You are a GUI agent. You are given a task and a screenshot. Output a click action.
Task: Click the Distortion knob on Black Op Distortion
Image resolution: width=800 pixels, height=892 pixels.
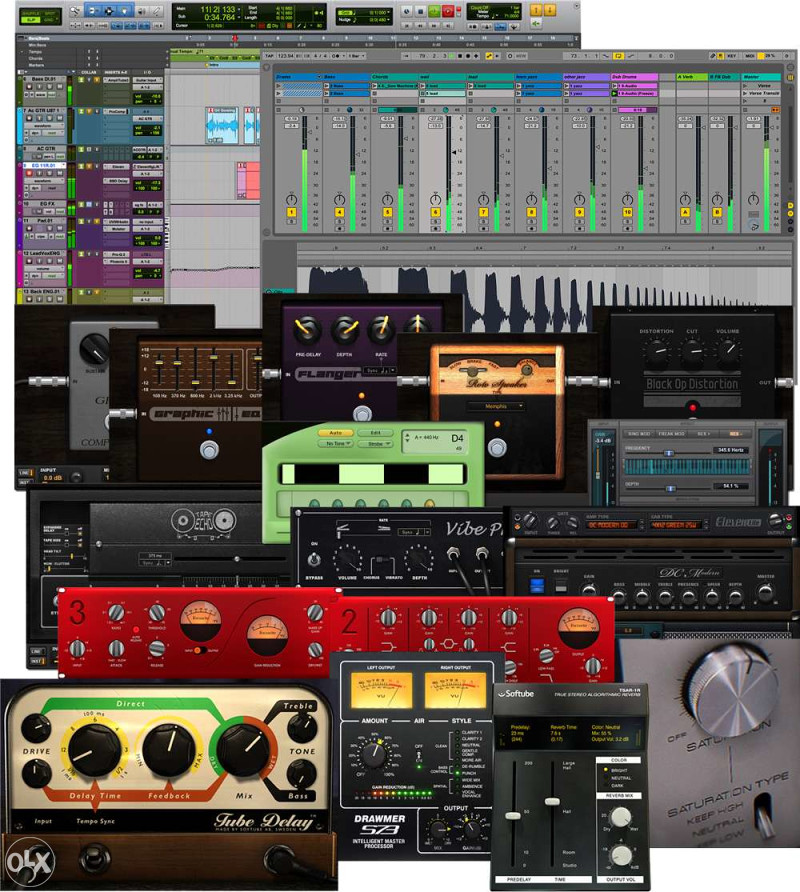[x=657, y=352]
